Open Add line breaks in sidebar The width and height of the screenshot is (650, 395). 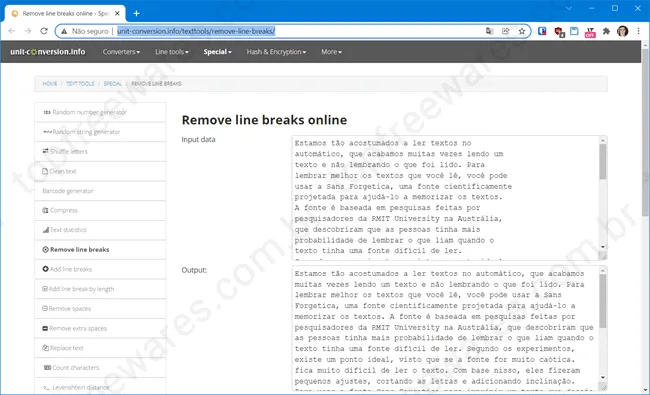tap(100, 269)
